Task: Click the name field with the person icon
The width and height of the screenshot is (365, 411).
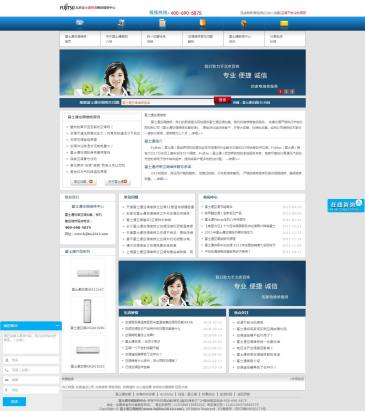Action: click(31, 360)
